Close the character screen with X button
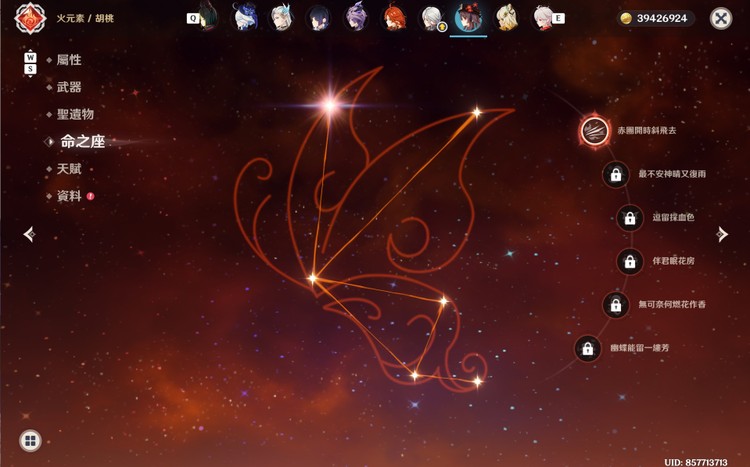The image size is (750, 467). pyautogui.click(x=721, y=19)
